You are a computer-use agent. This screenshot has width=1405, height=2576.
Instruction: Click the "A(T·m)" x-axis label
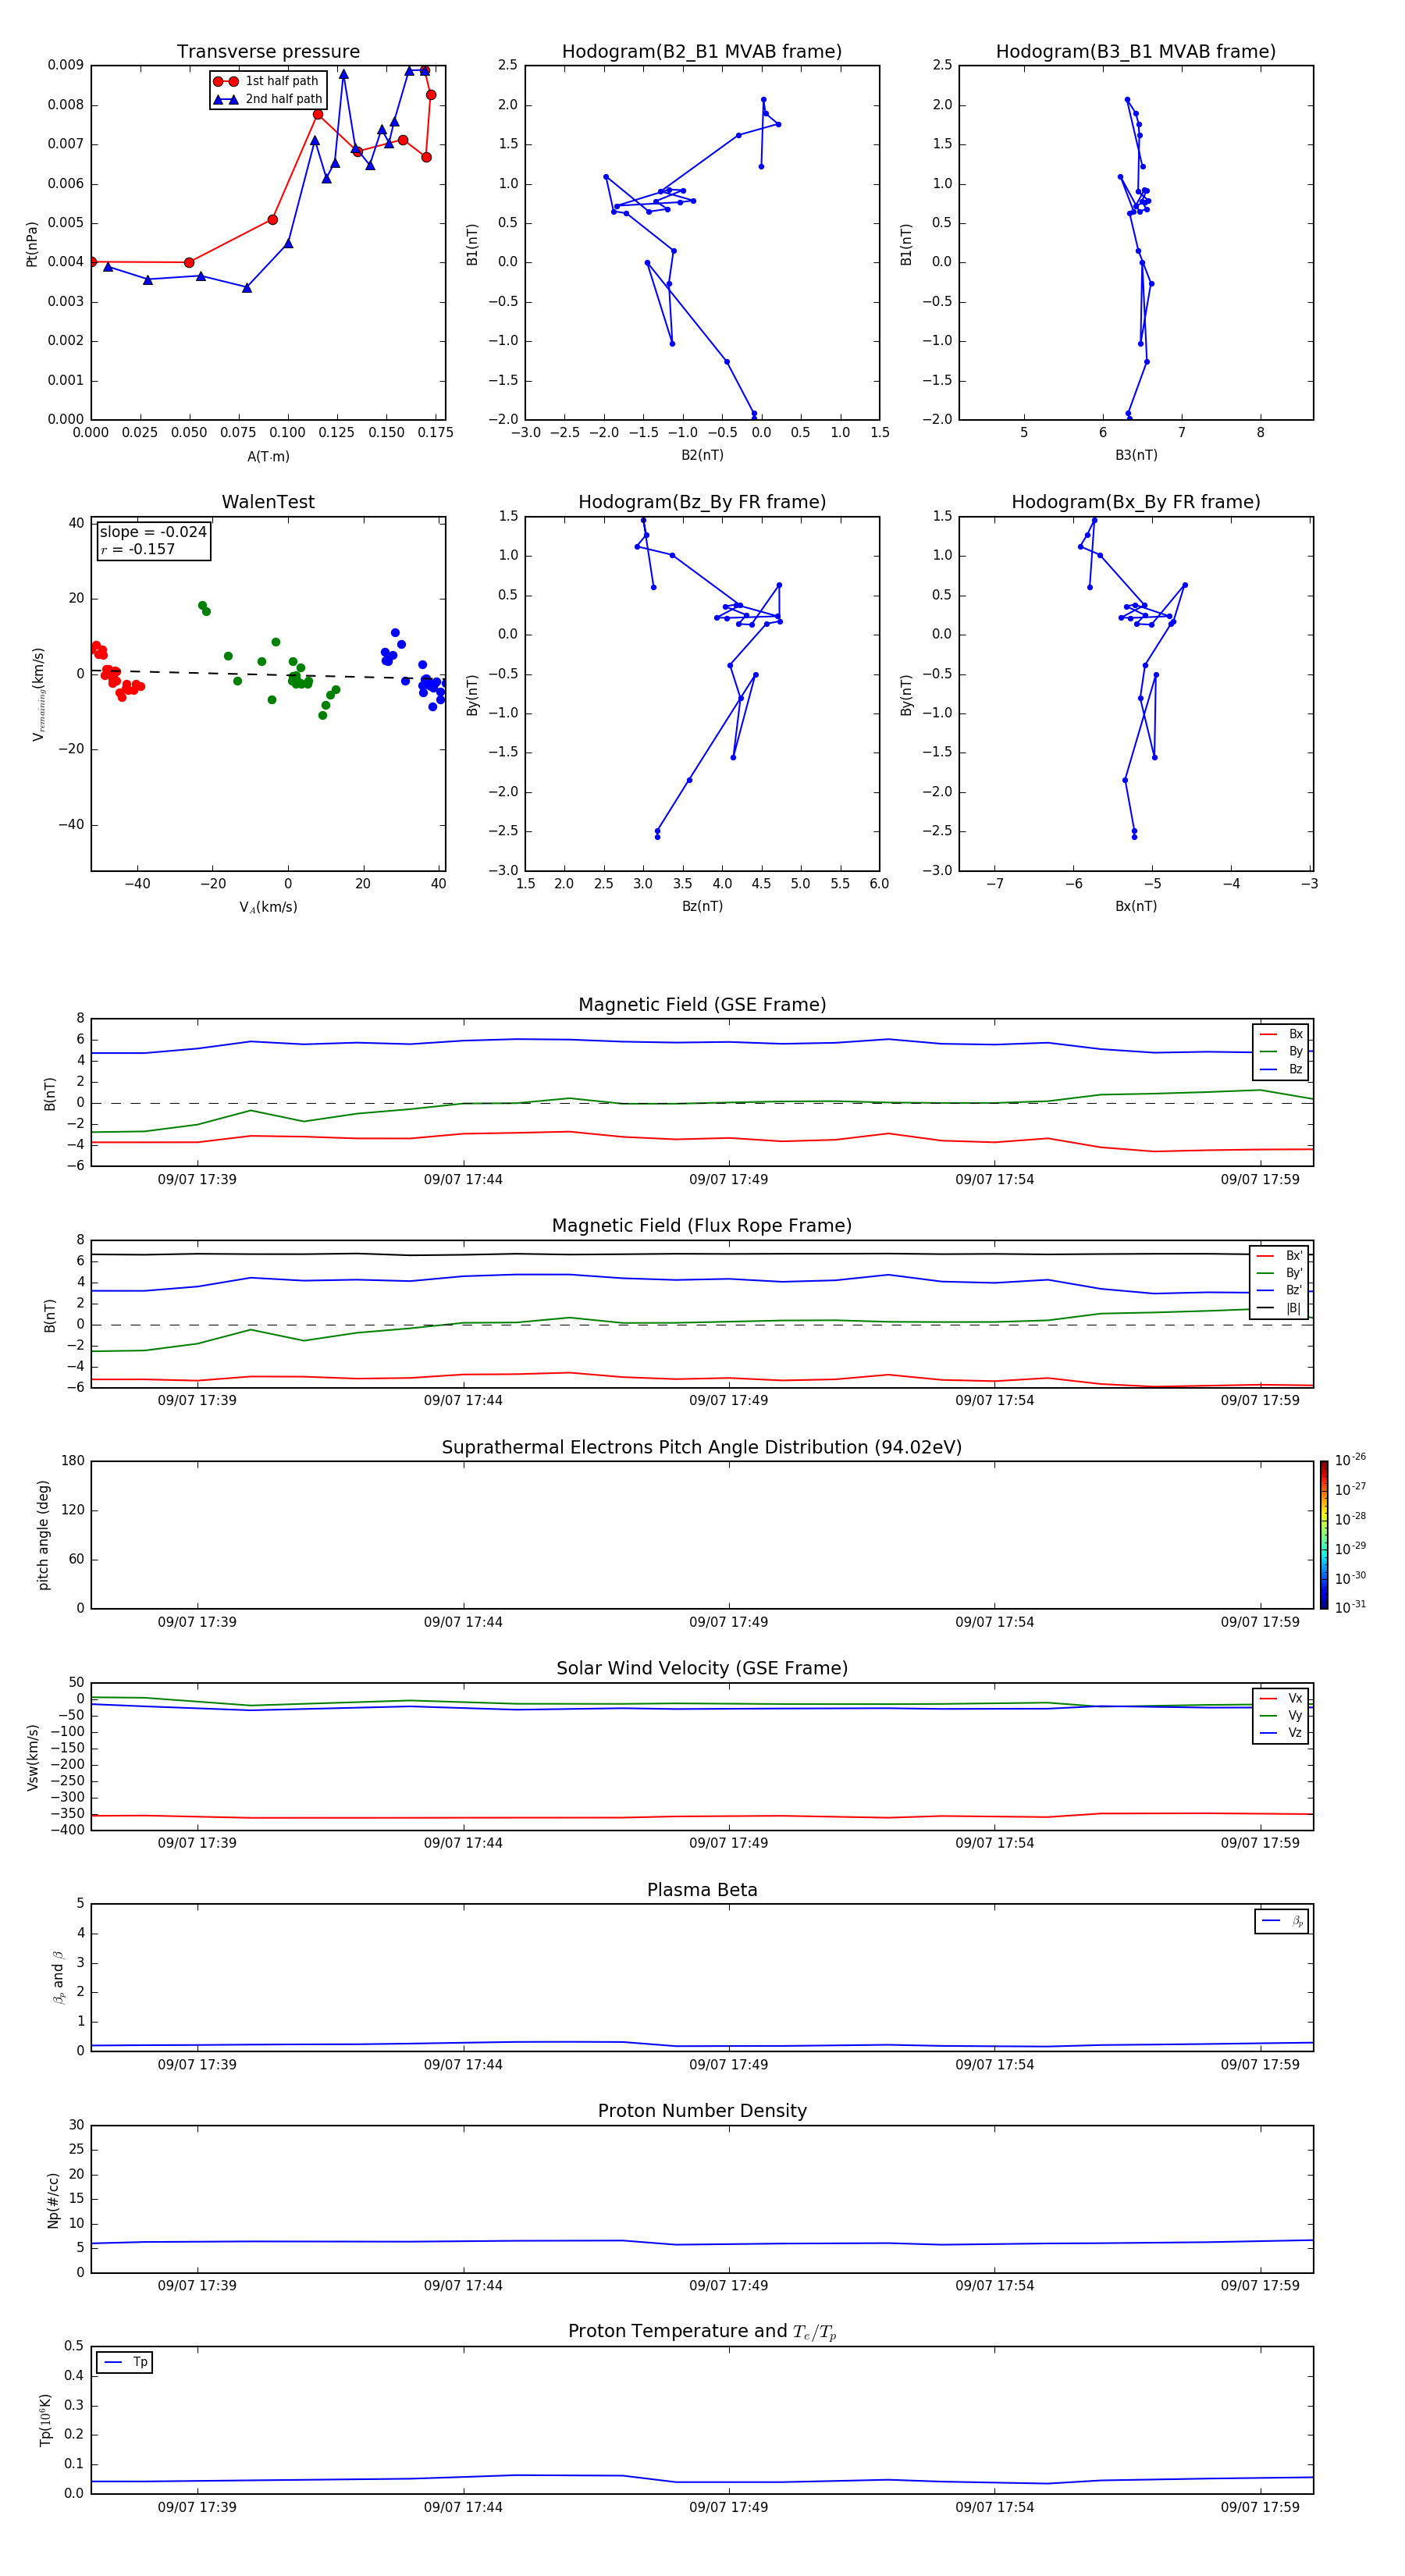268,456
